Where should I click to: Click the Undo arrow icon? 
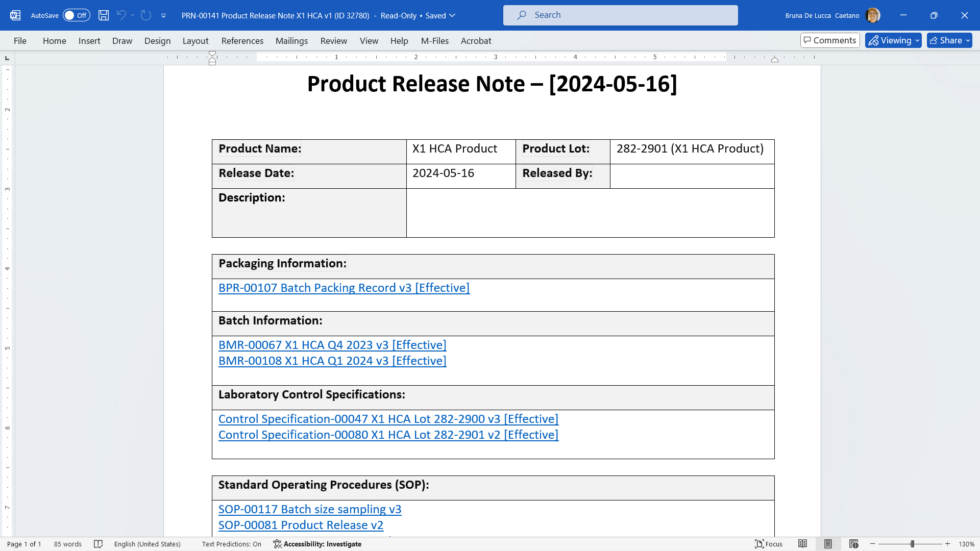122,15
